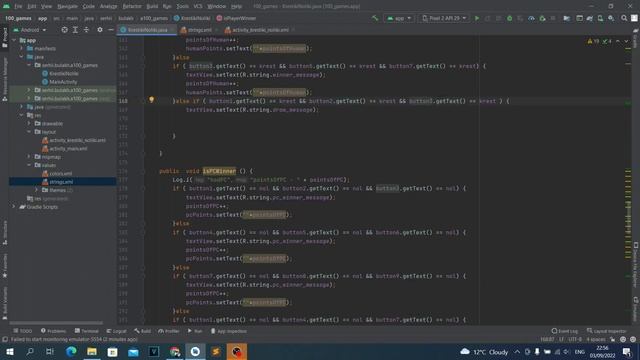The width and height of the screenshot is (640, 360).
Task: Click the Windows Start button
Action: [9, 351]
